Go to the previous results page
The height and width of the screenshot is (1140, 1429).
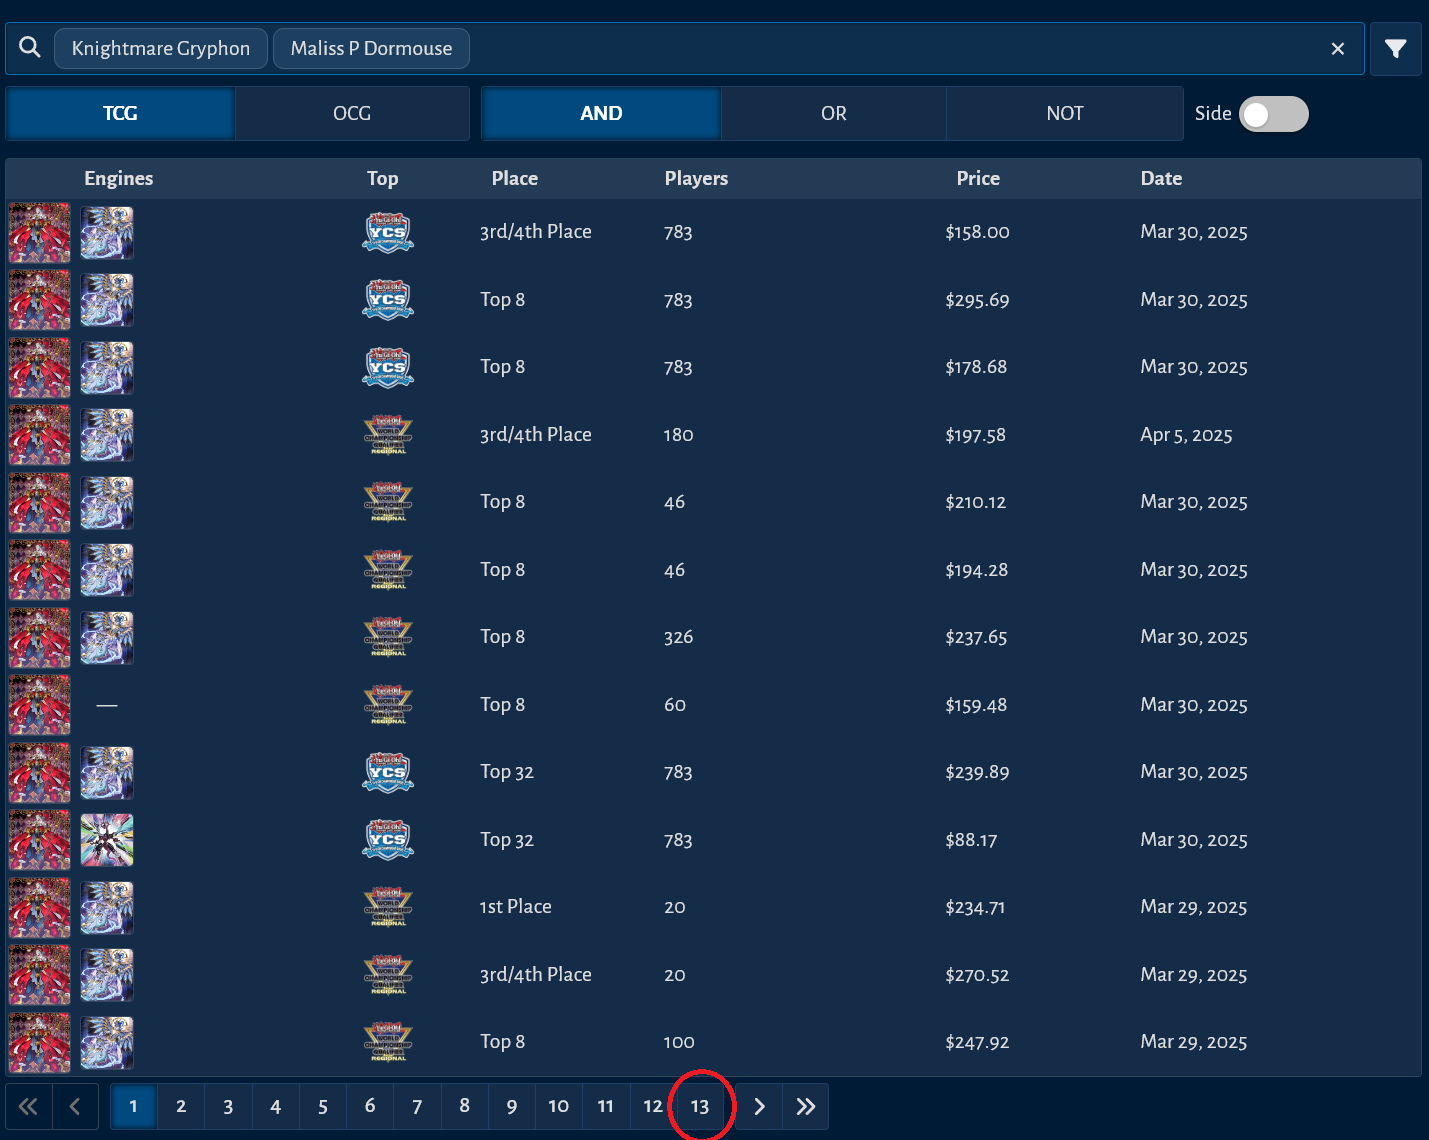(x=75, y=1106)
